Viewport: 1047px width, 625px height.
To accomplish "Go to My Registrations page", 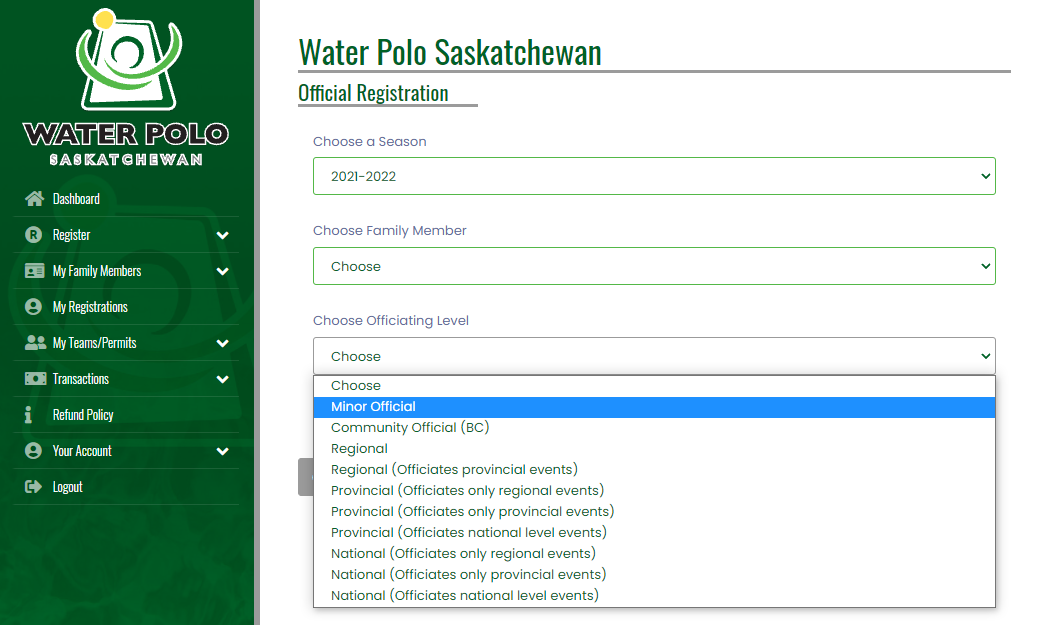I will pos(90,307).
